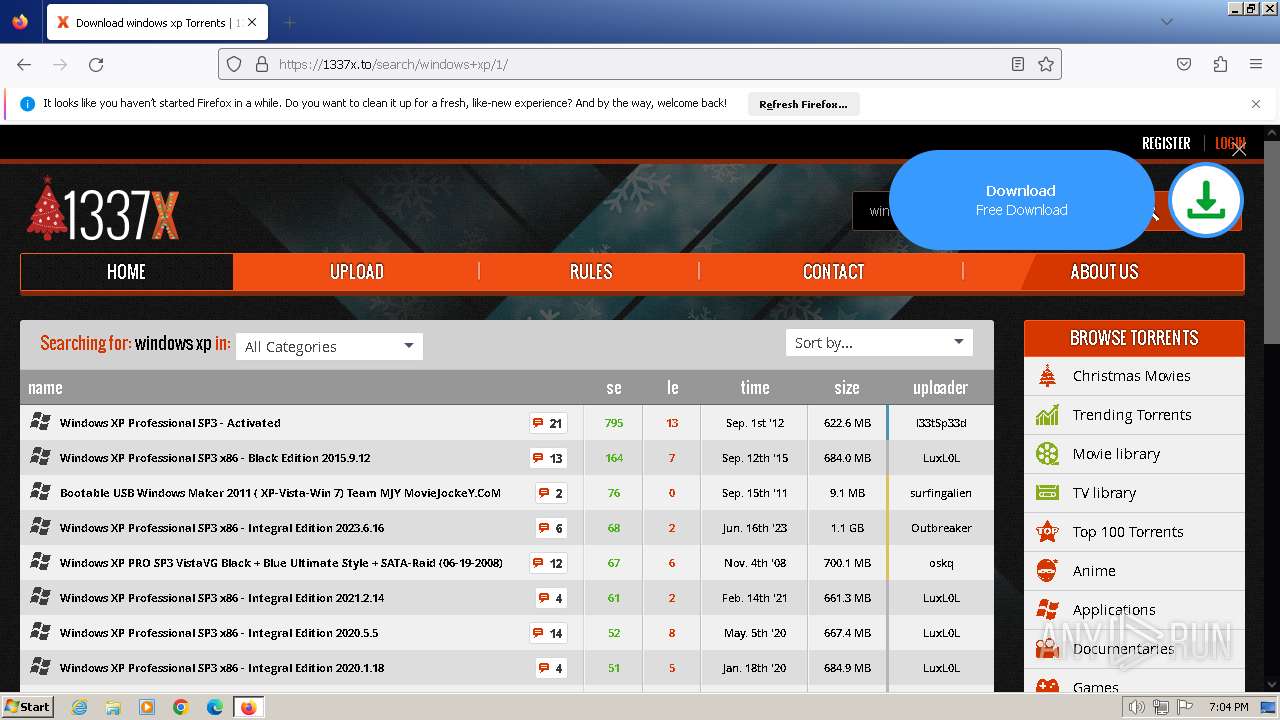This screenshot has height=720, width=1280.
Task: Click the blue Free Download banner
Action: [x=1021, y=200]
